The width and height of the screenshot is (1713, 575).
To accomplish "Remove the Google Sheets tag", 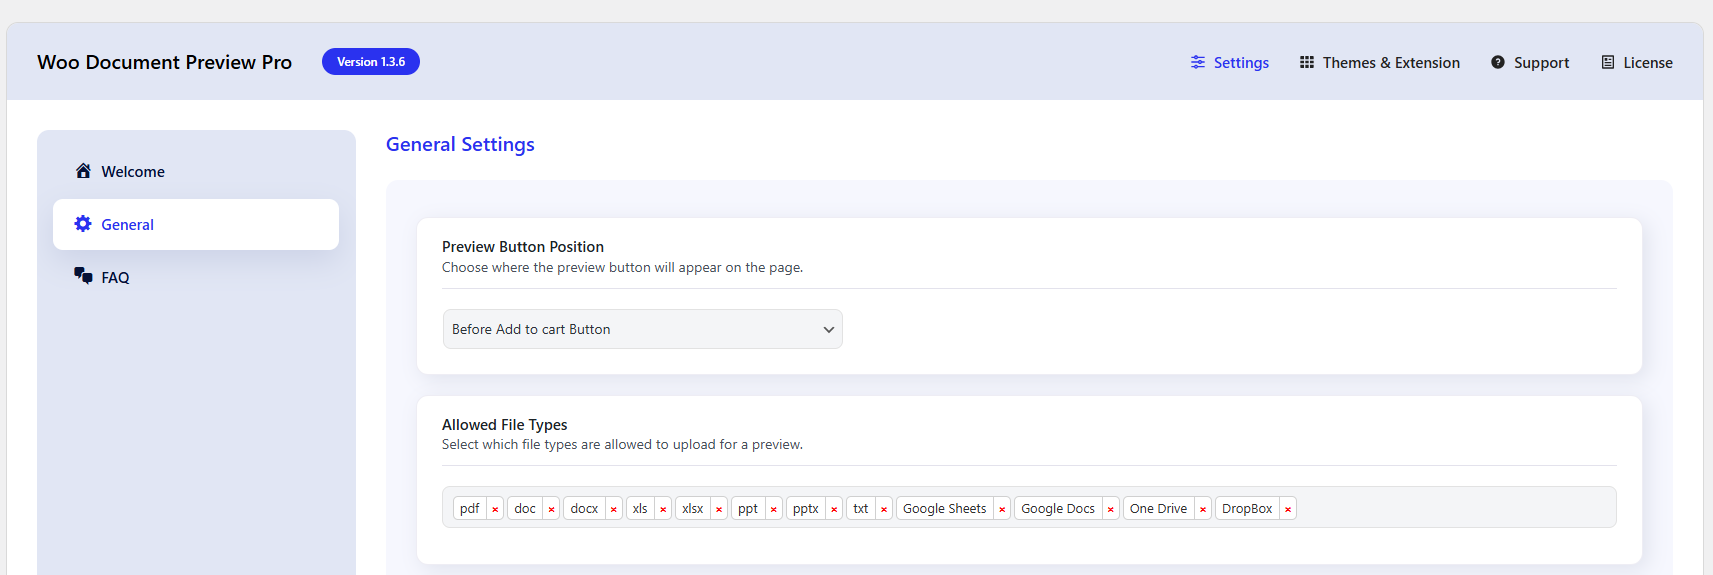I will coord(1001,509).
